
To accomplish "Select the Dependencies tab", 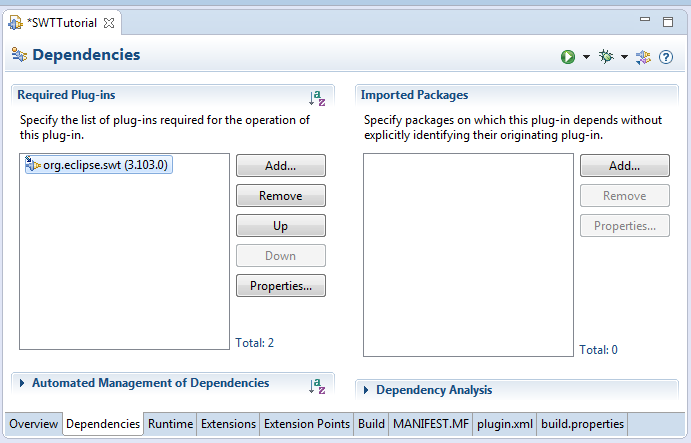I will coord(103,424).
